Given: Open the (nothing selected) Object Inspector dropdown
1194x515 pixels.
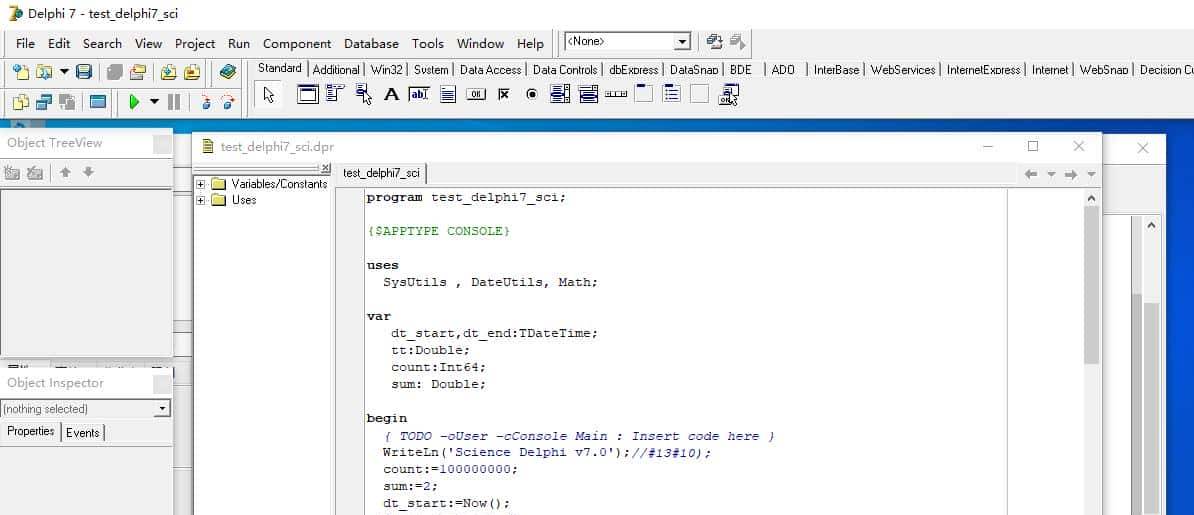Looking at the screenshot, I should pos(161,409).
